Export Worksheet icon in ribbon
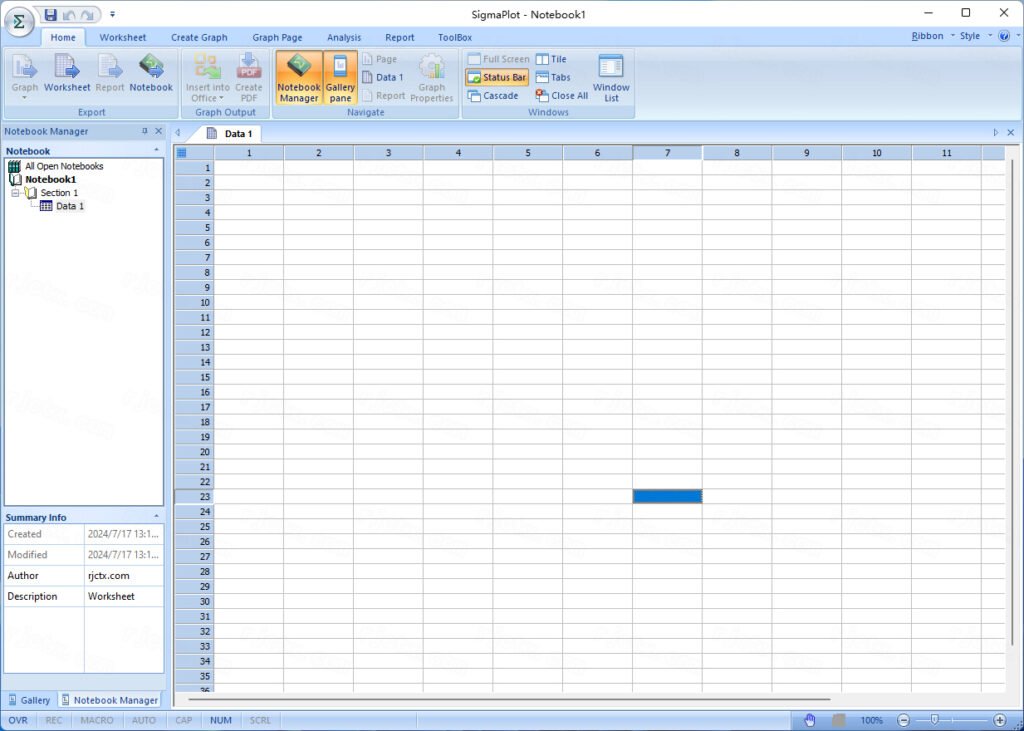1024x731 pixels. (x=67, y=73)
